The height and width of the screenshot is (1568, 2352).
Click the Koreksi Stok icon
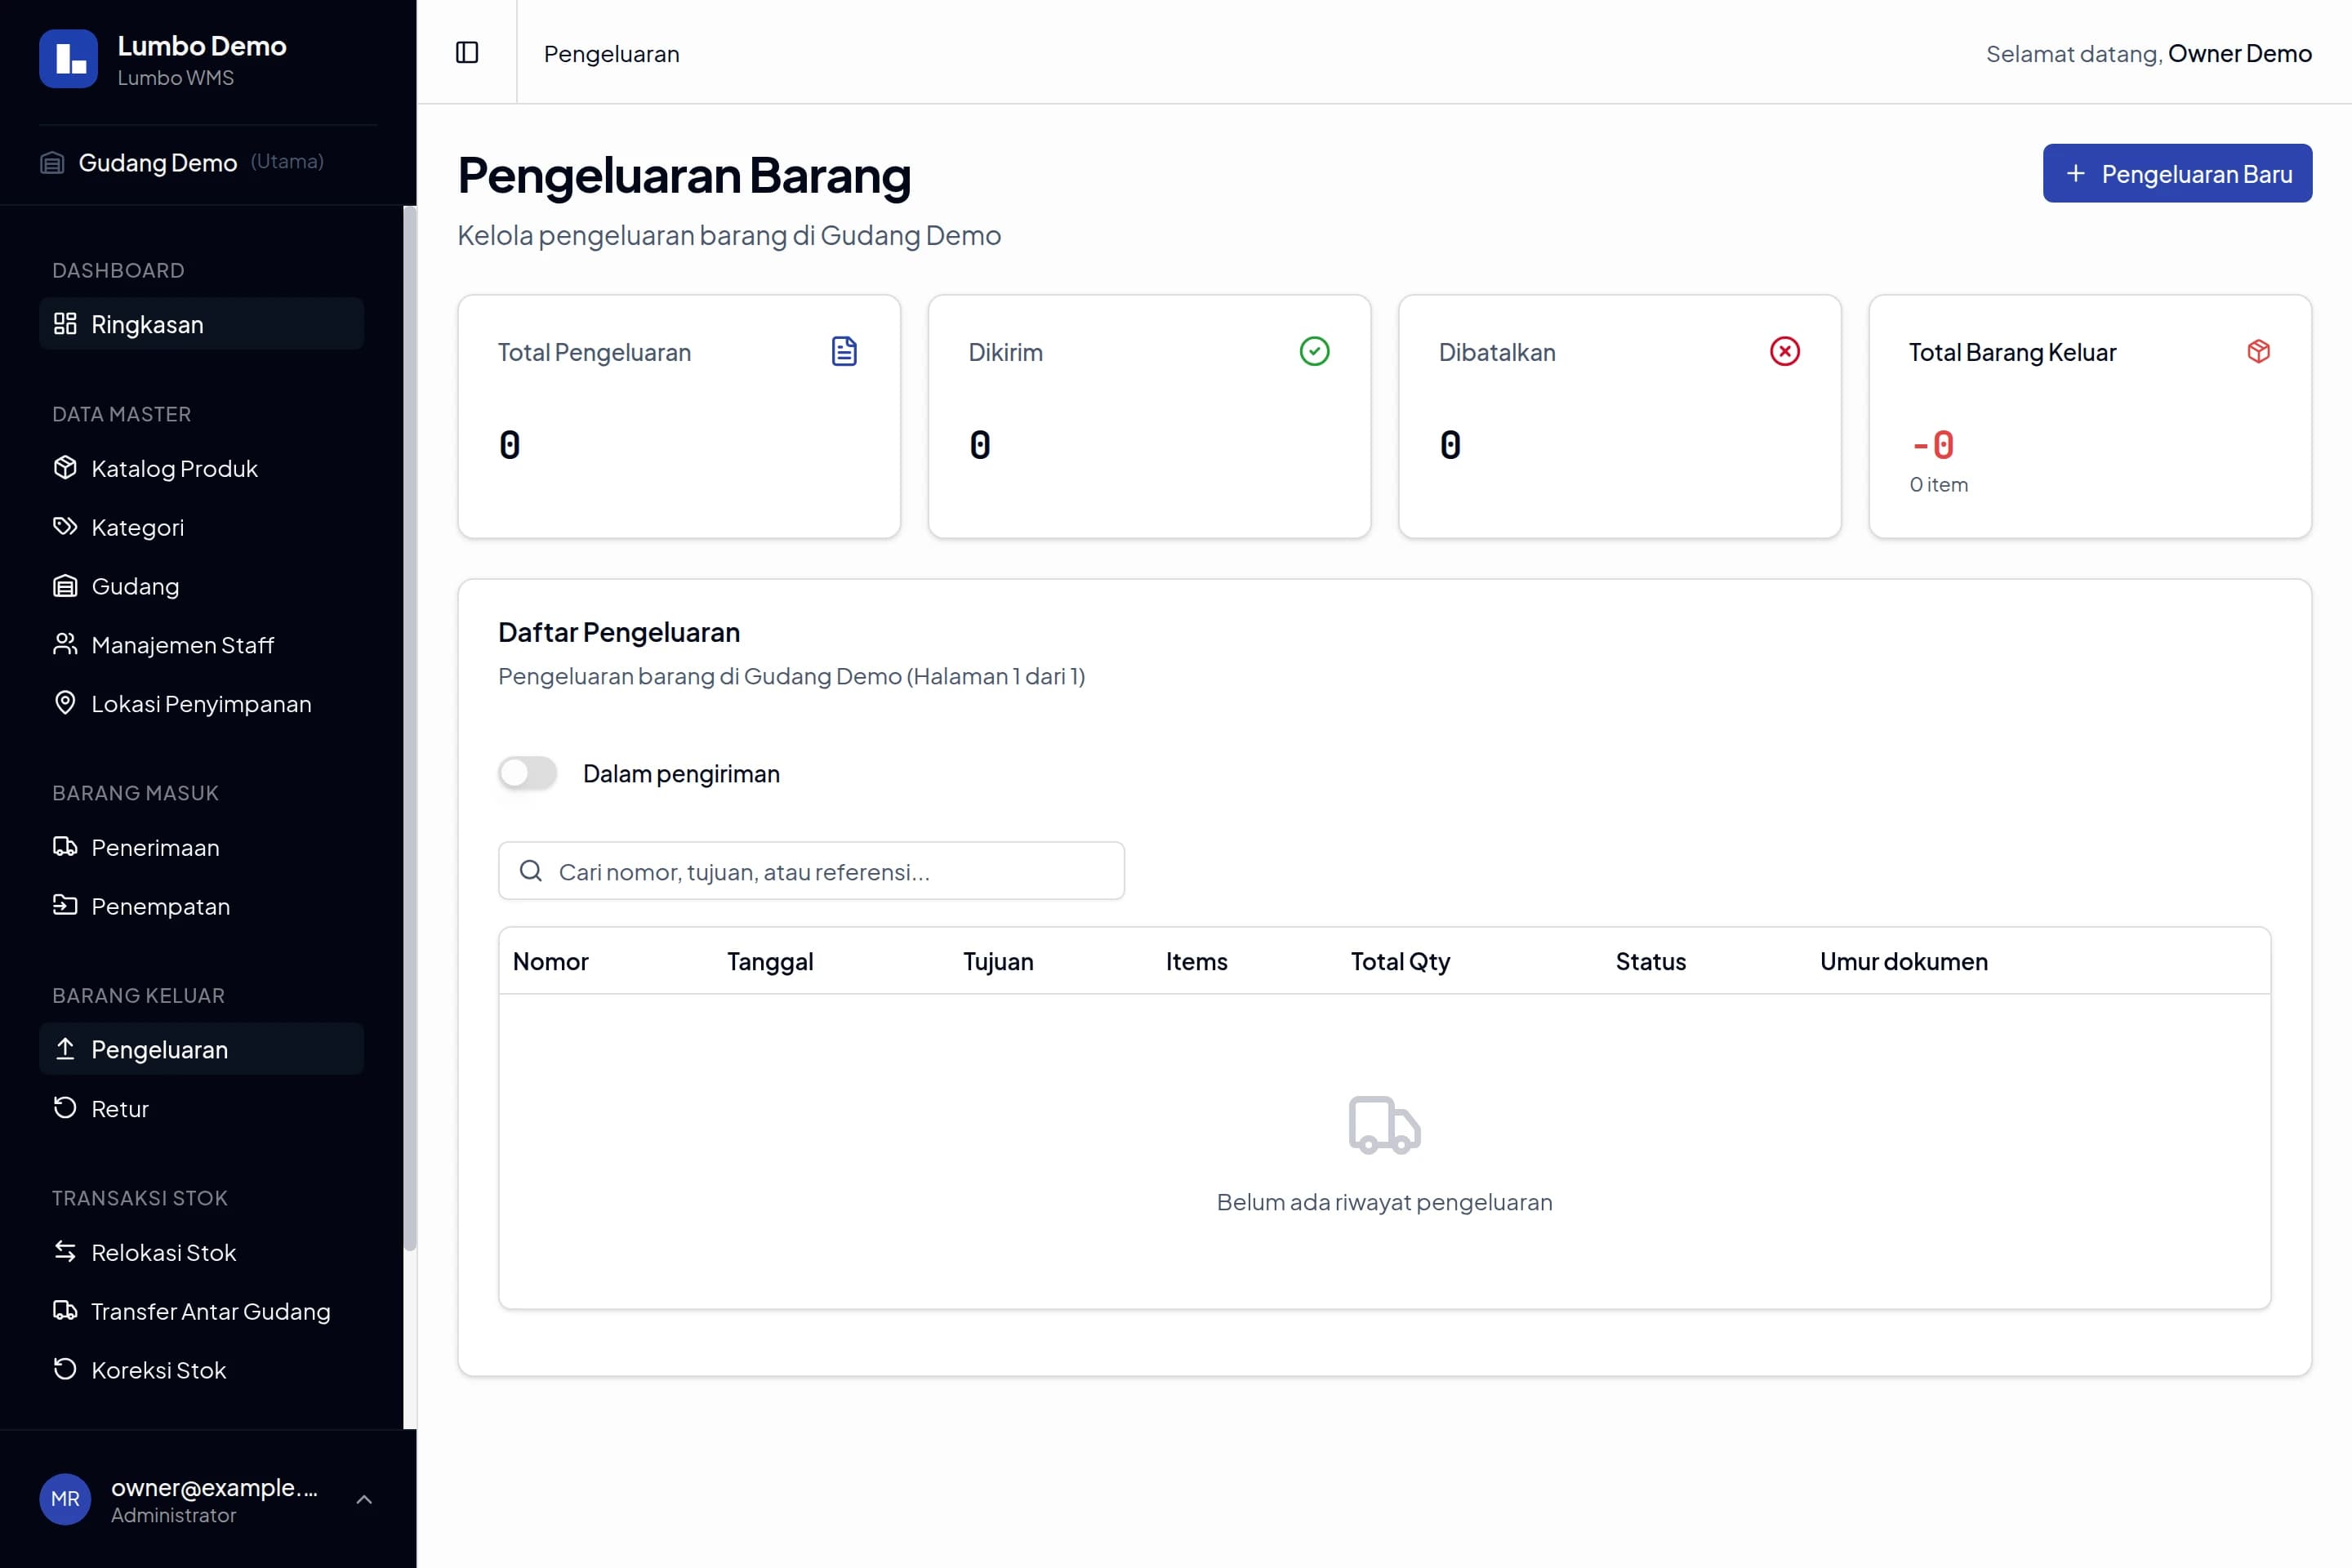click(65, 1369)
